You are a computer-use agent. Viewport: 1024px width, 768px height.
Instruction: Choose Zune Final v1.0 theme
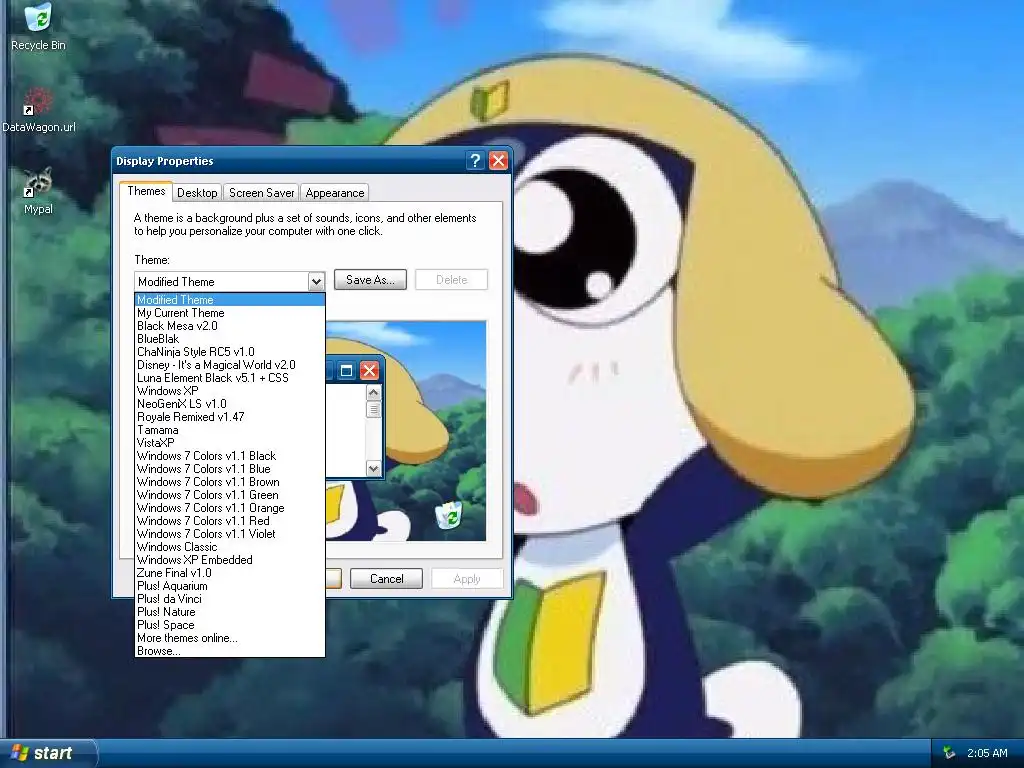coord(229,573)
